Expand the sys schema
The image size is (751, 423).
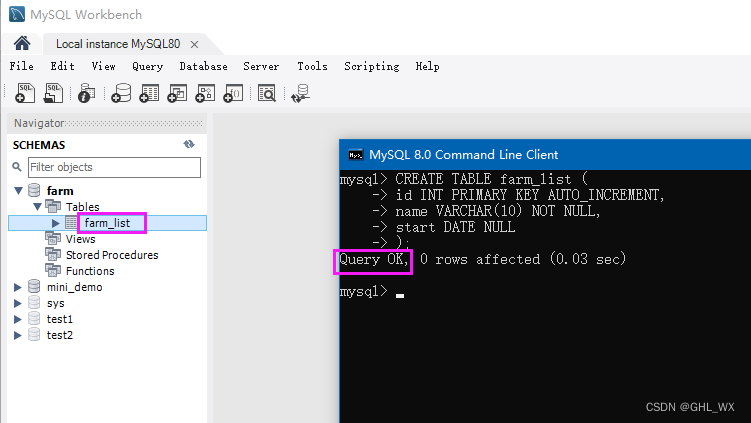click(18, 303)
